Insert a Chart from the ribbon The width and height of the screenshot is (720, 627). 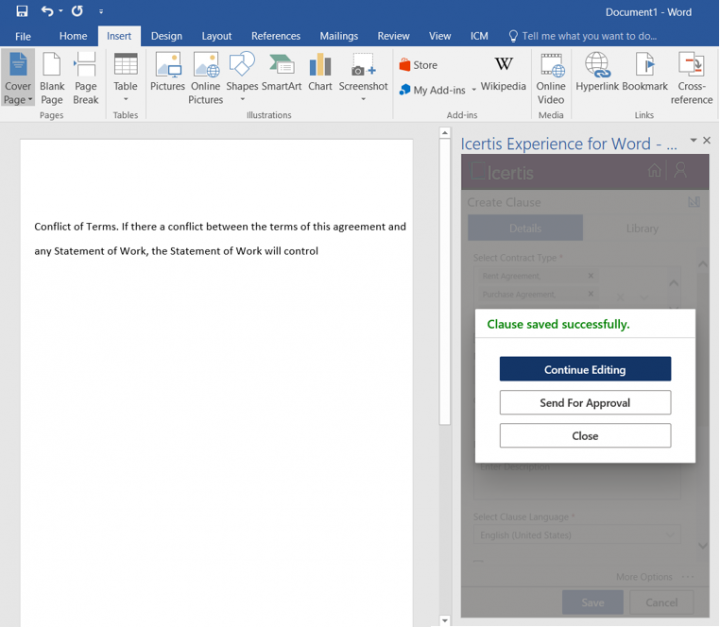coord(320,72)
